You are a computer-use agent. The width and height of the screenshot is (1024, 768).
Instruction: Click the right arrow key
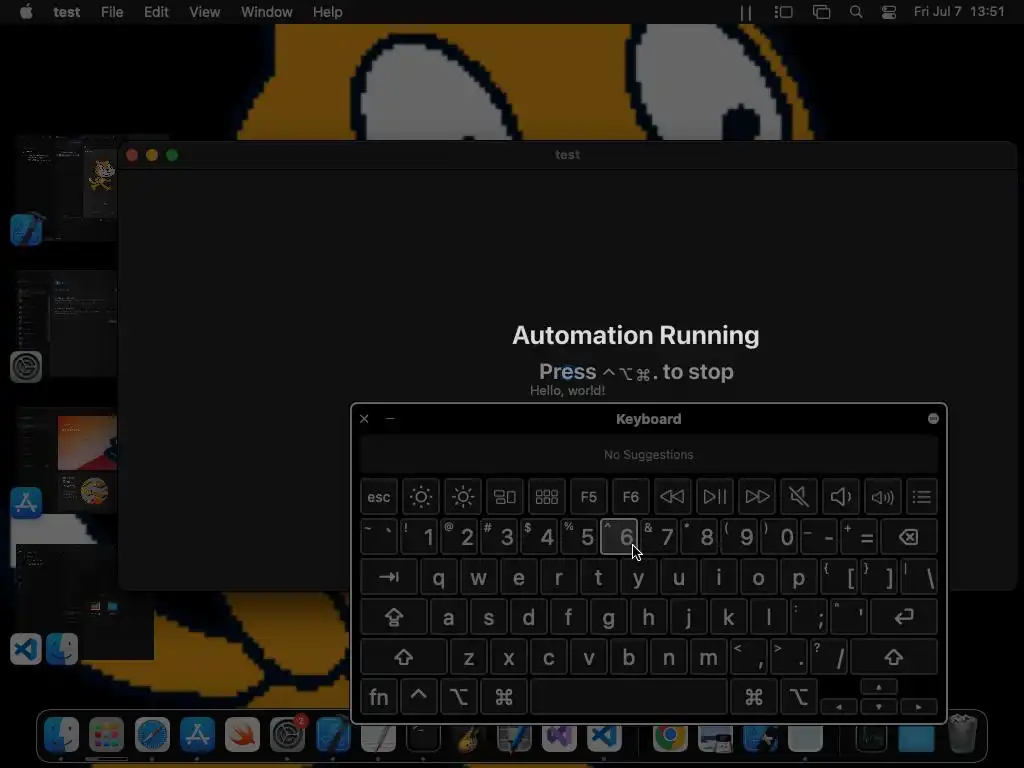coord(919,707)
